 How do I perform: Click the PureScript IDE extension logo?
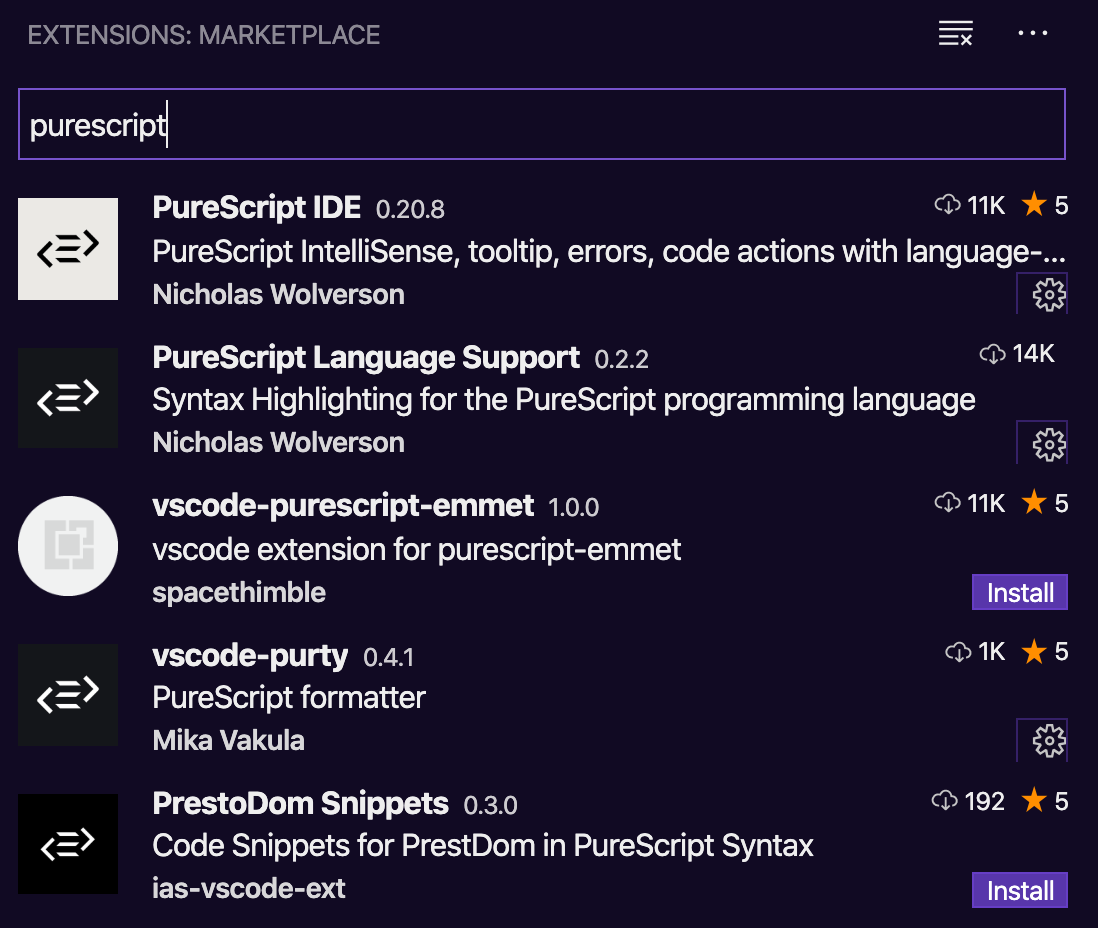pyautogui.click(x=68, y=249)
